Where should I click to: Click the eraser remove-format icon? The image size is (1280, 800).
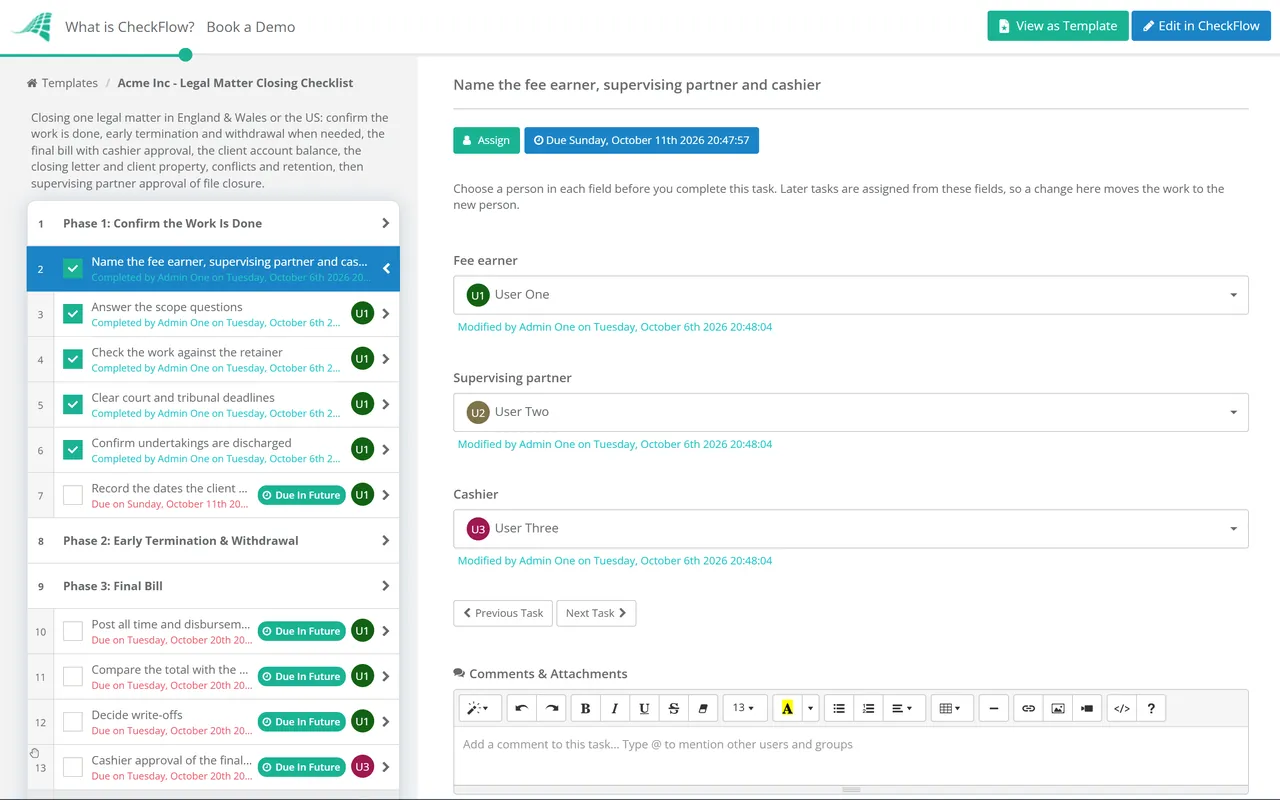(702, 708)
